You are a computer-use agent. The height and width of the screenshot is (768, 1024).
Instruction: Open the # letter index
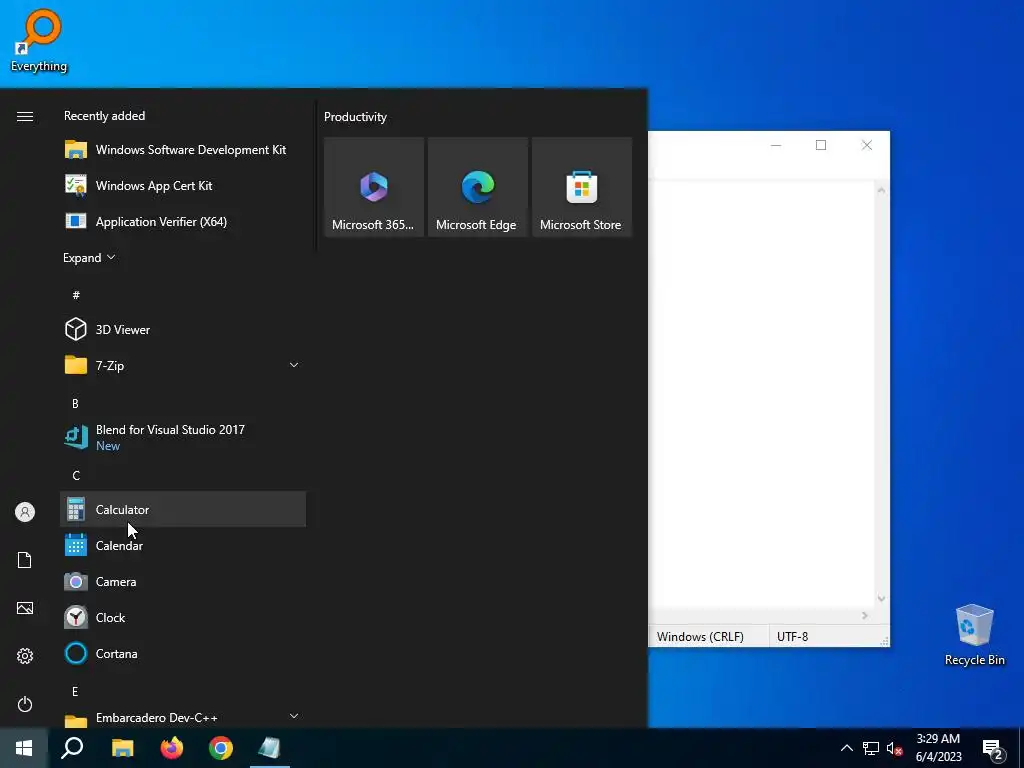tap(76, 295)
